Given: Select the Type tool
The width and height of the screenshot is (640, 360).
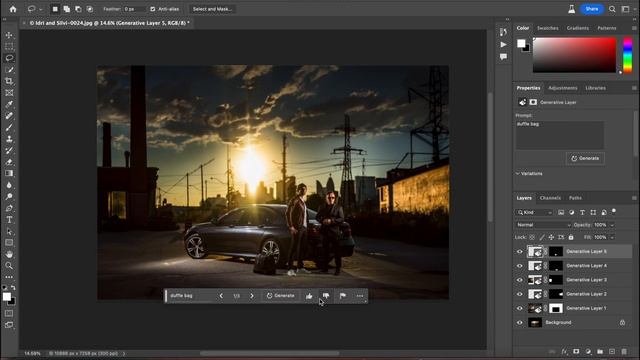Looking at the screenshot, I should (9, 220).
